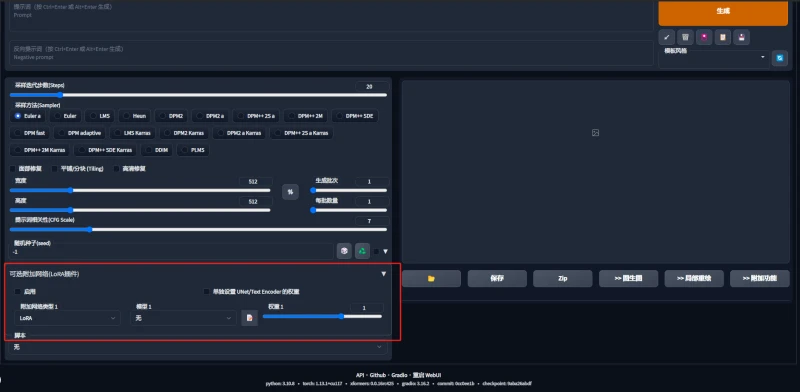
Task: Click the dice icon to randomize the seed
Action: pos(344,251)
